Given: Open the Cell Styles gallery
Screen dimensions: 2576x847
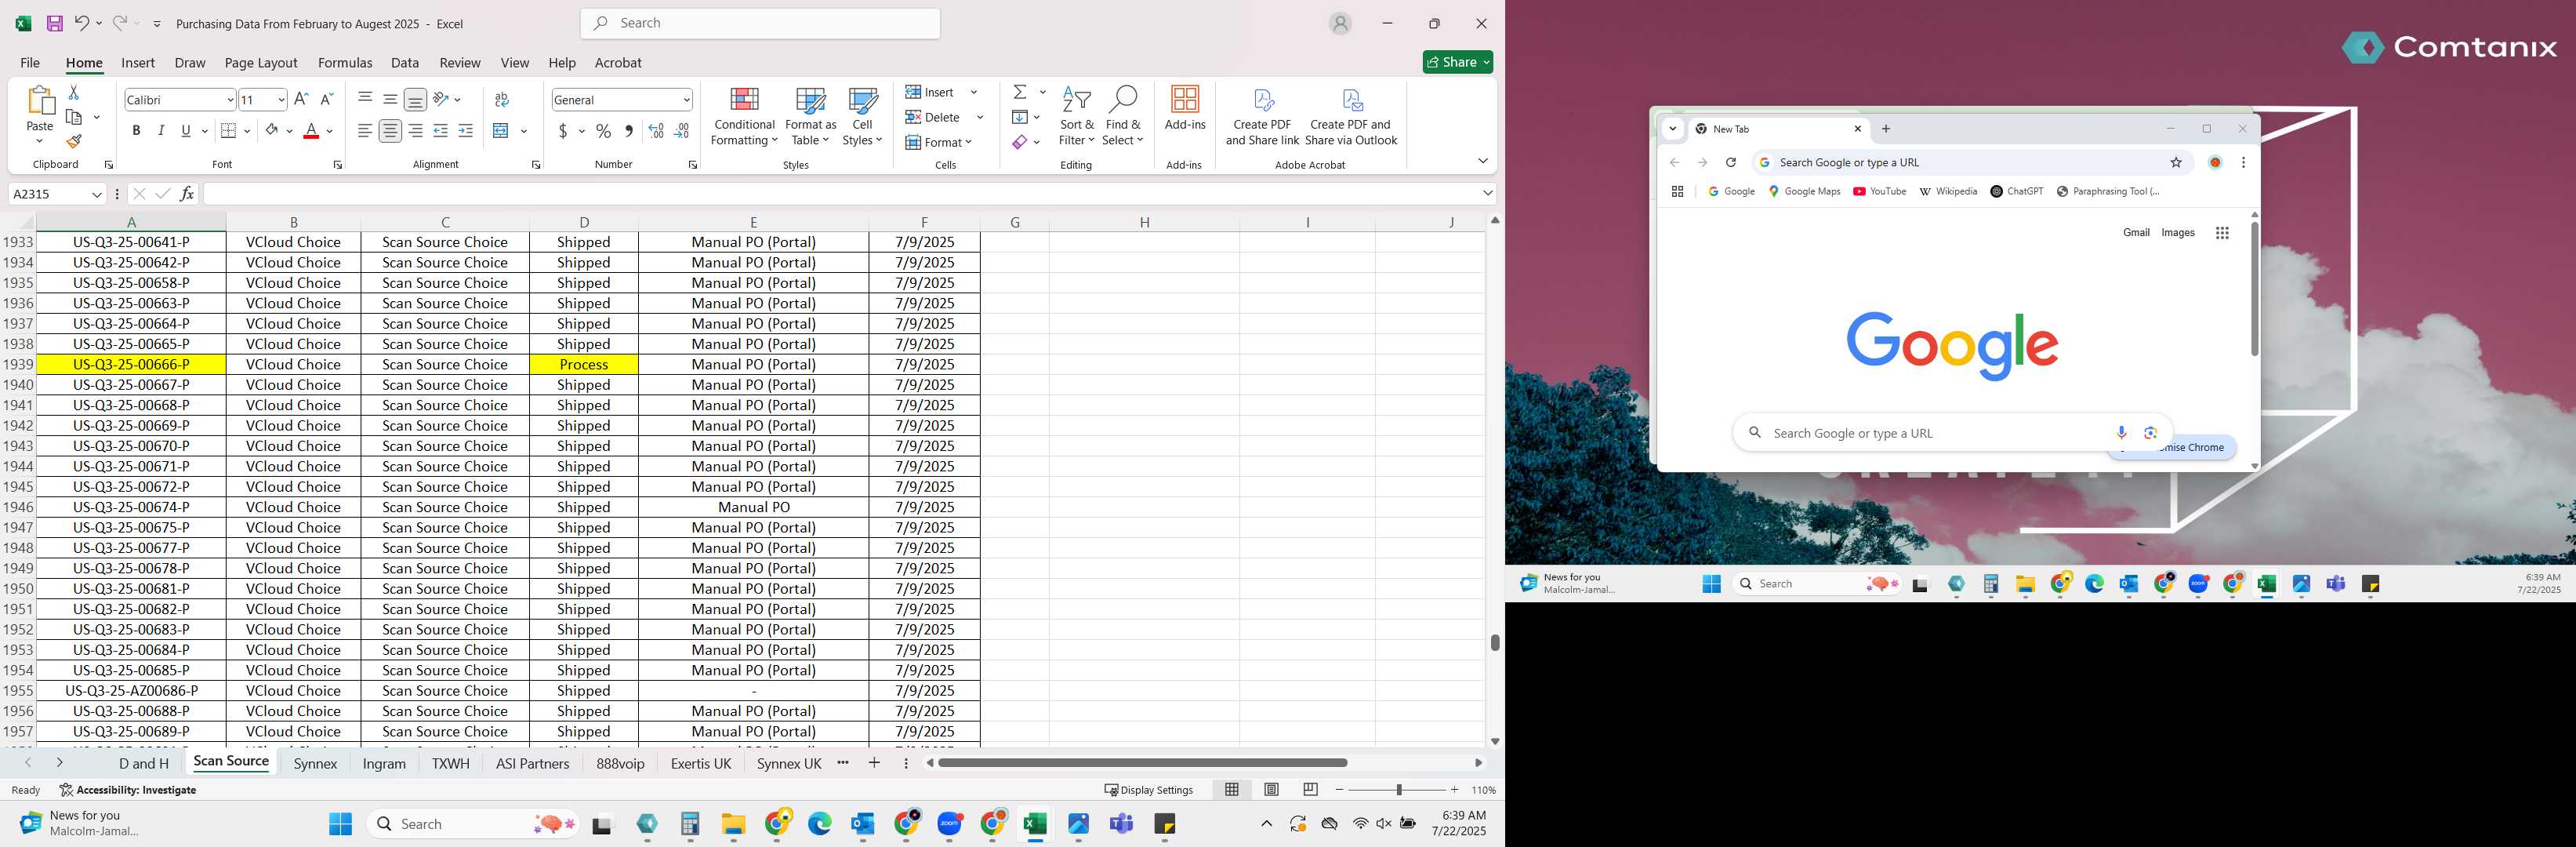Looking at the screenshot, I should (x=862, y=117).
